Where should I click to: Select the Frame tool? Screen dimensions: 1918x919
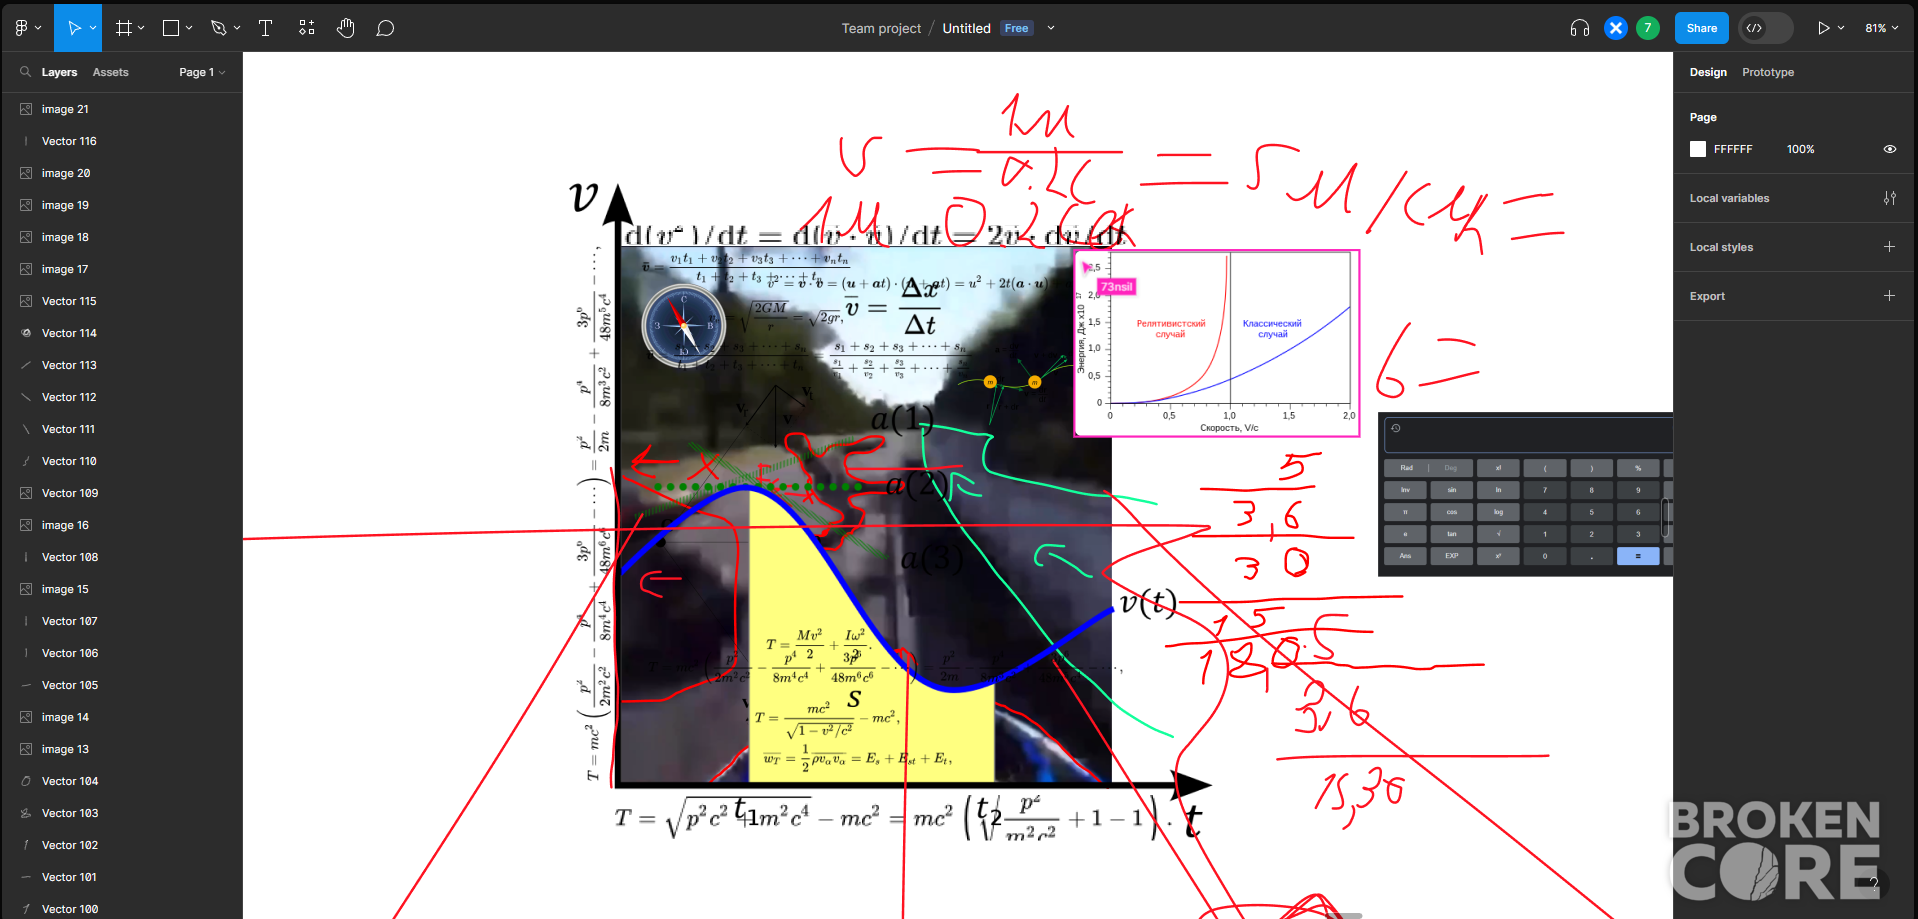click(x=124, y=28)
